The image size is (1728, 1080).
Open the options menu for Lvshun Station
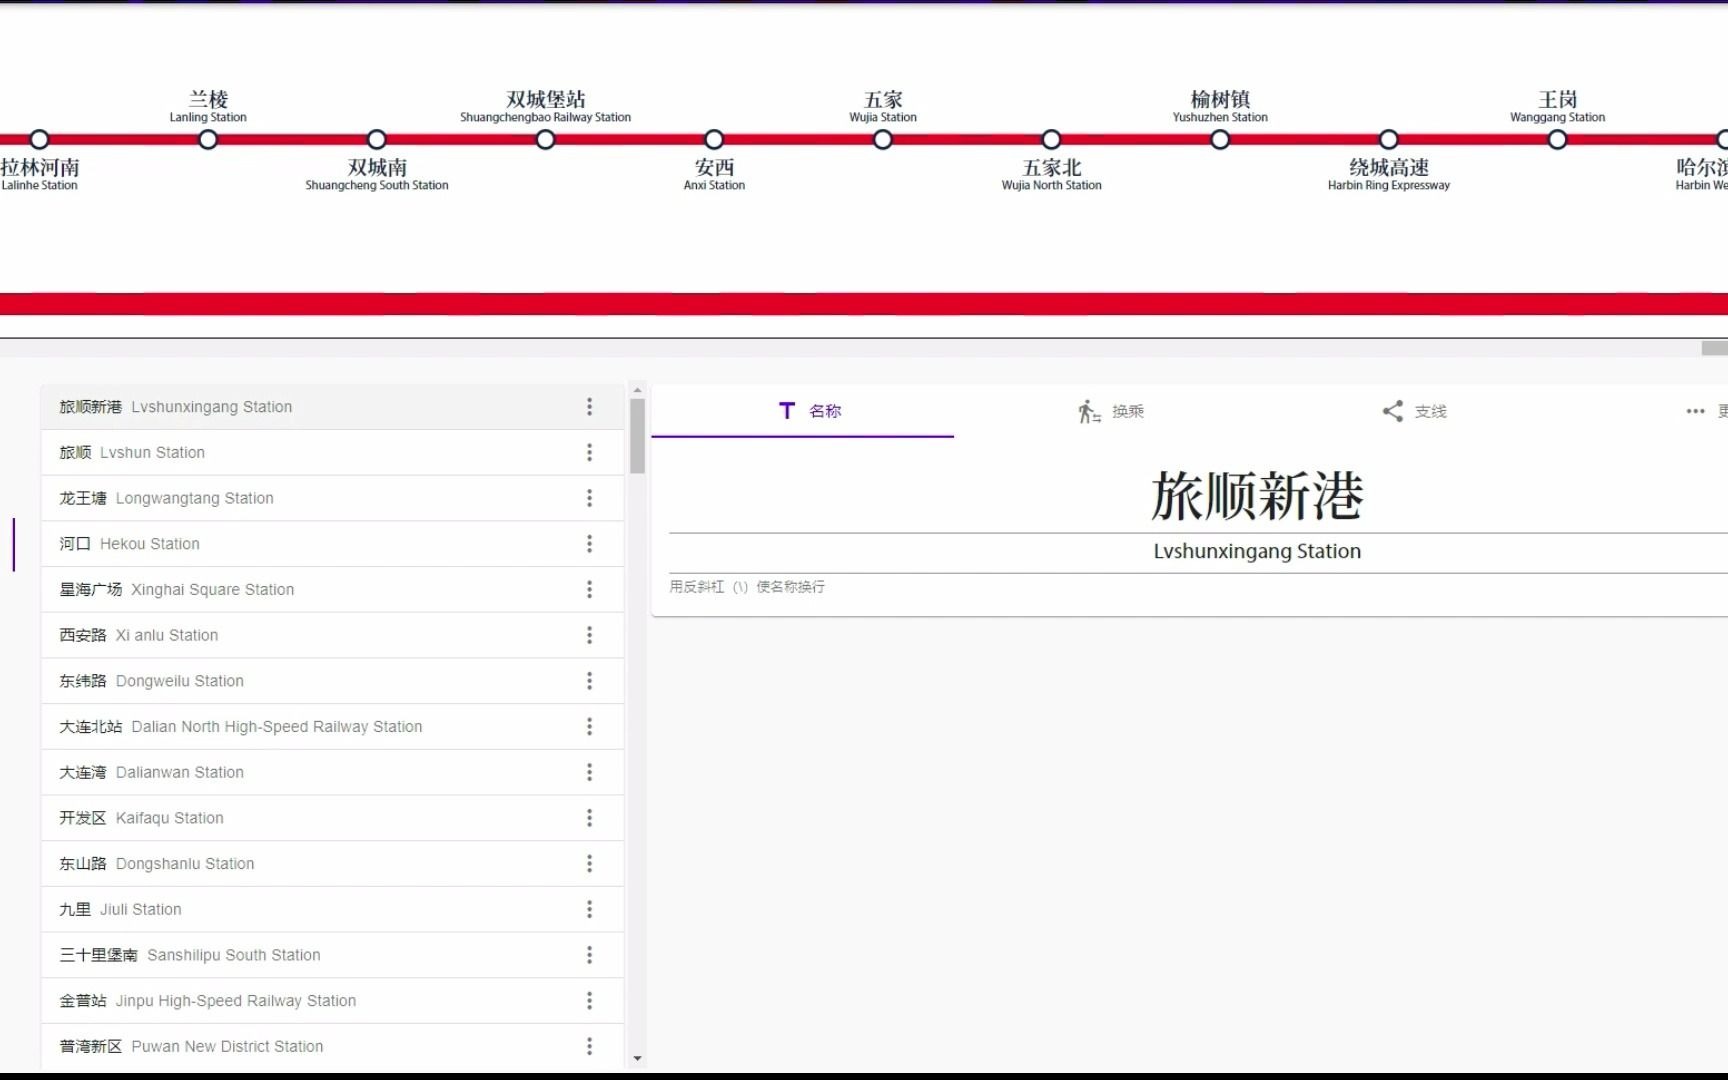pos(589,453)
